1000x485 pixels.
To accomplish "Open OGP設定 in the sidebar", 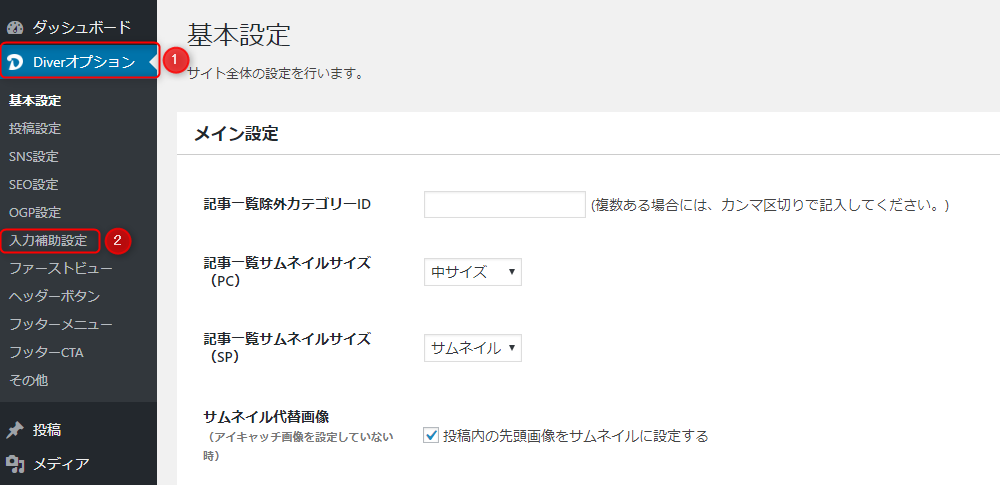I will (35, 213).
